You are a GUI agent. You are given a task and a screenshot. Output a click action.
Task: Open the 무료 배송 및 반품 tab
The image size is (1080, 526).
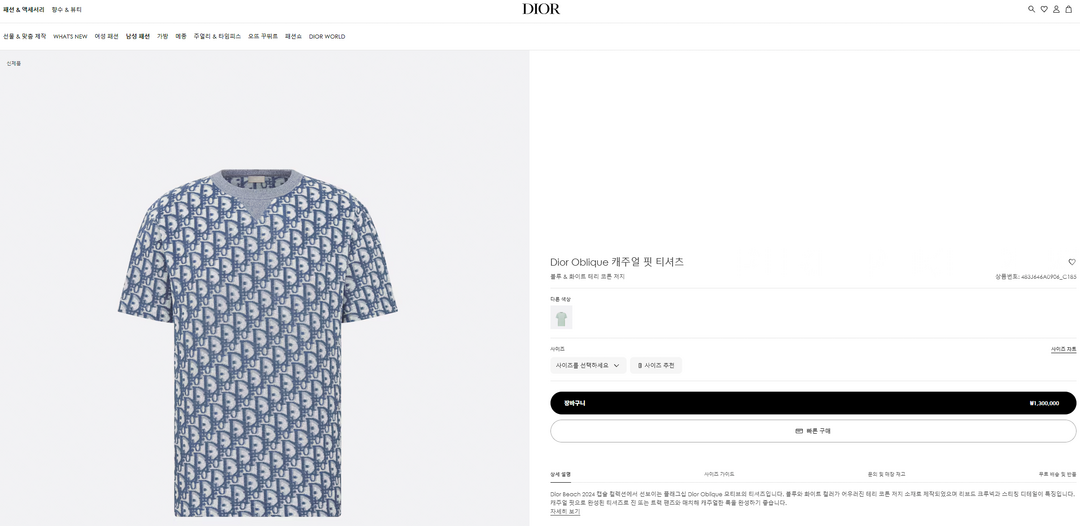[1057, 474]
